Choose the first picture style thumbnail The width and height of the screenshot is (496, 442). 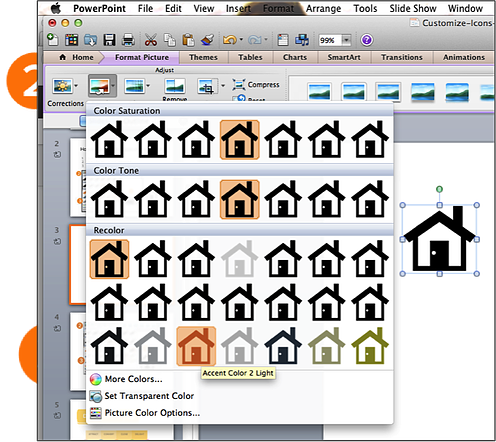coord(319,91)
